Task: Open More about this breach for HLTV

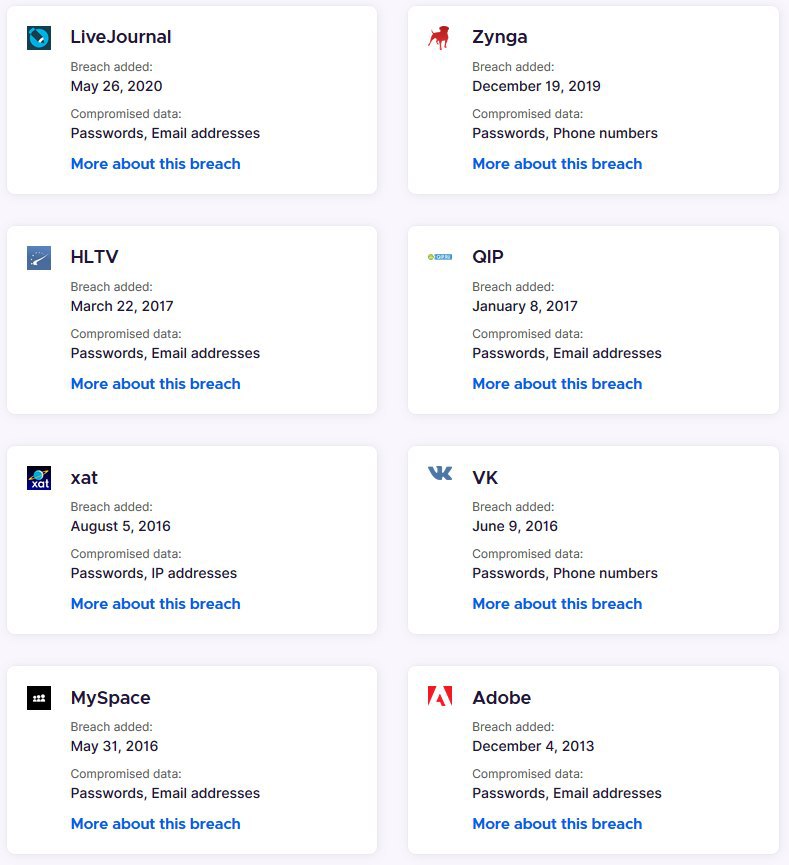Action: tap(156, 384)
